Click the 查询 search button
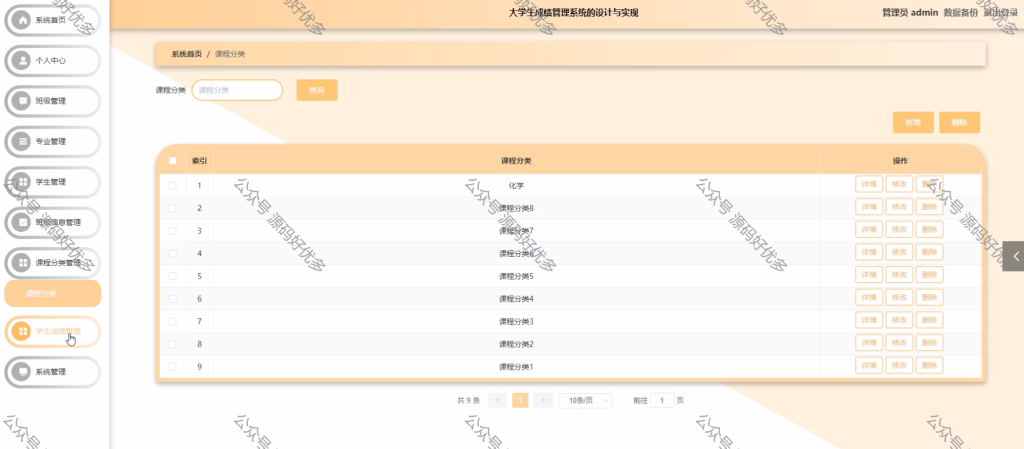Viewport: 1024px width, 449px height. (x=317, y=90)
